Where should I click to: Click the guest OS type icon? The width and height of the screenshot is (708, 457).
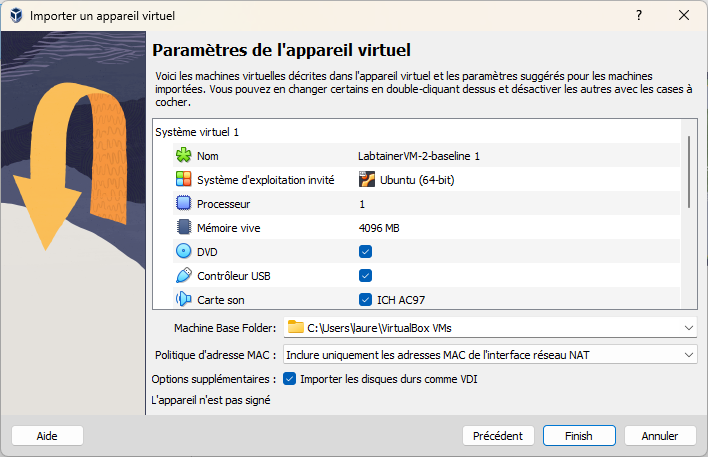coord(183,180)
